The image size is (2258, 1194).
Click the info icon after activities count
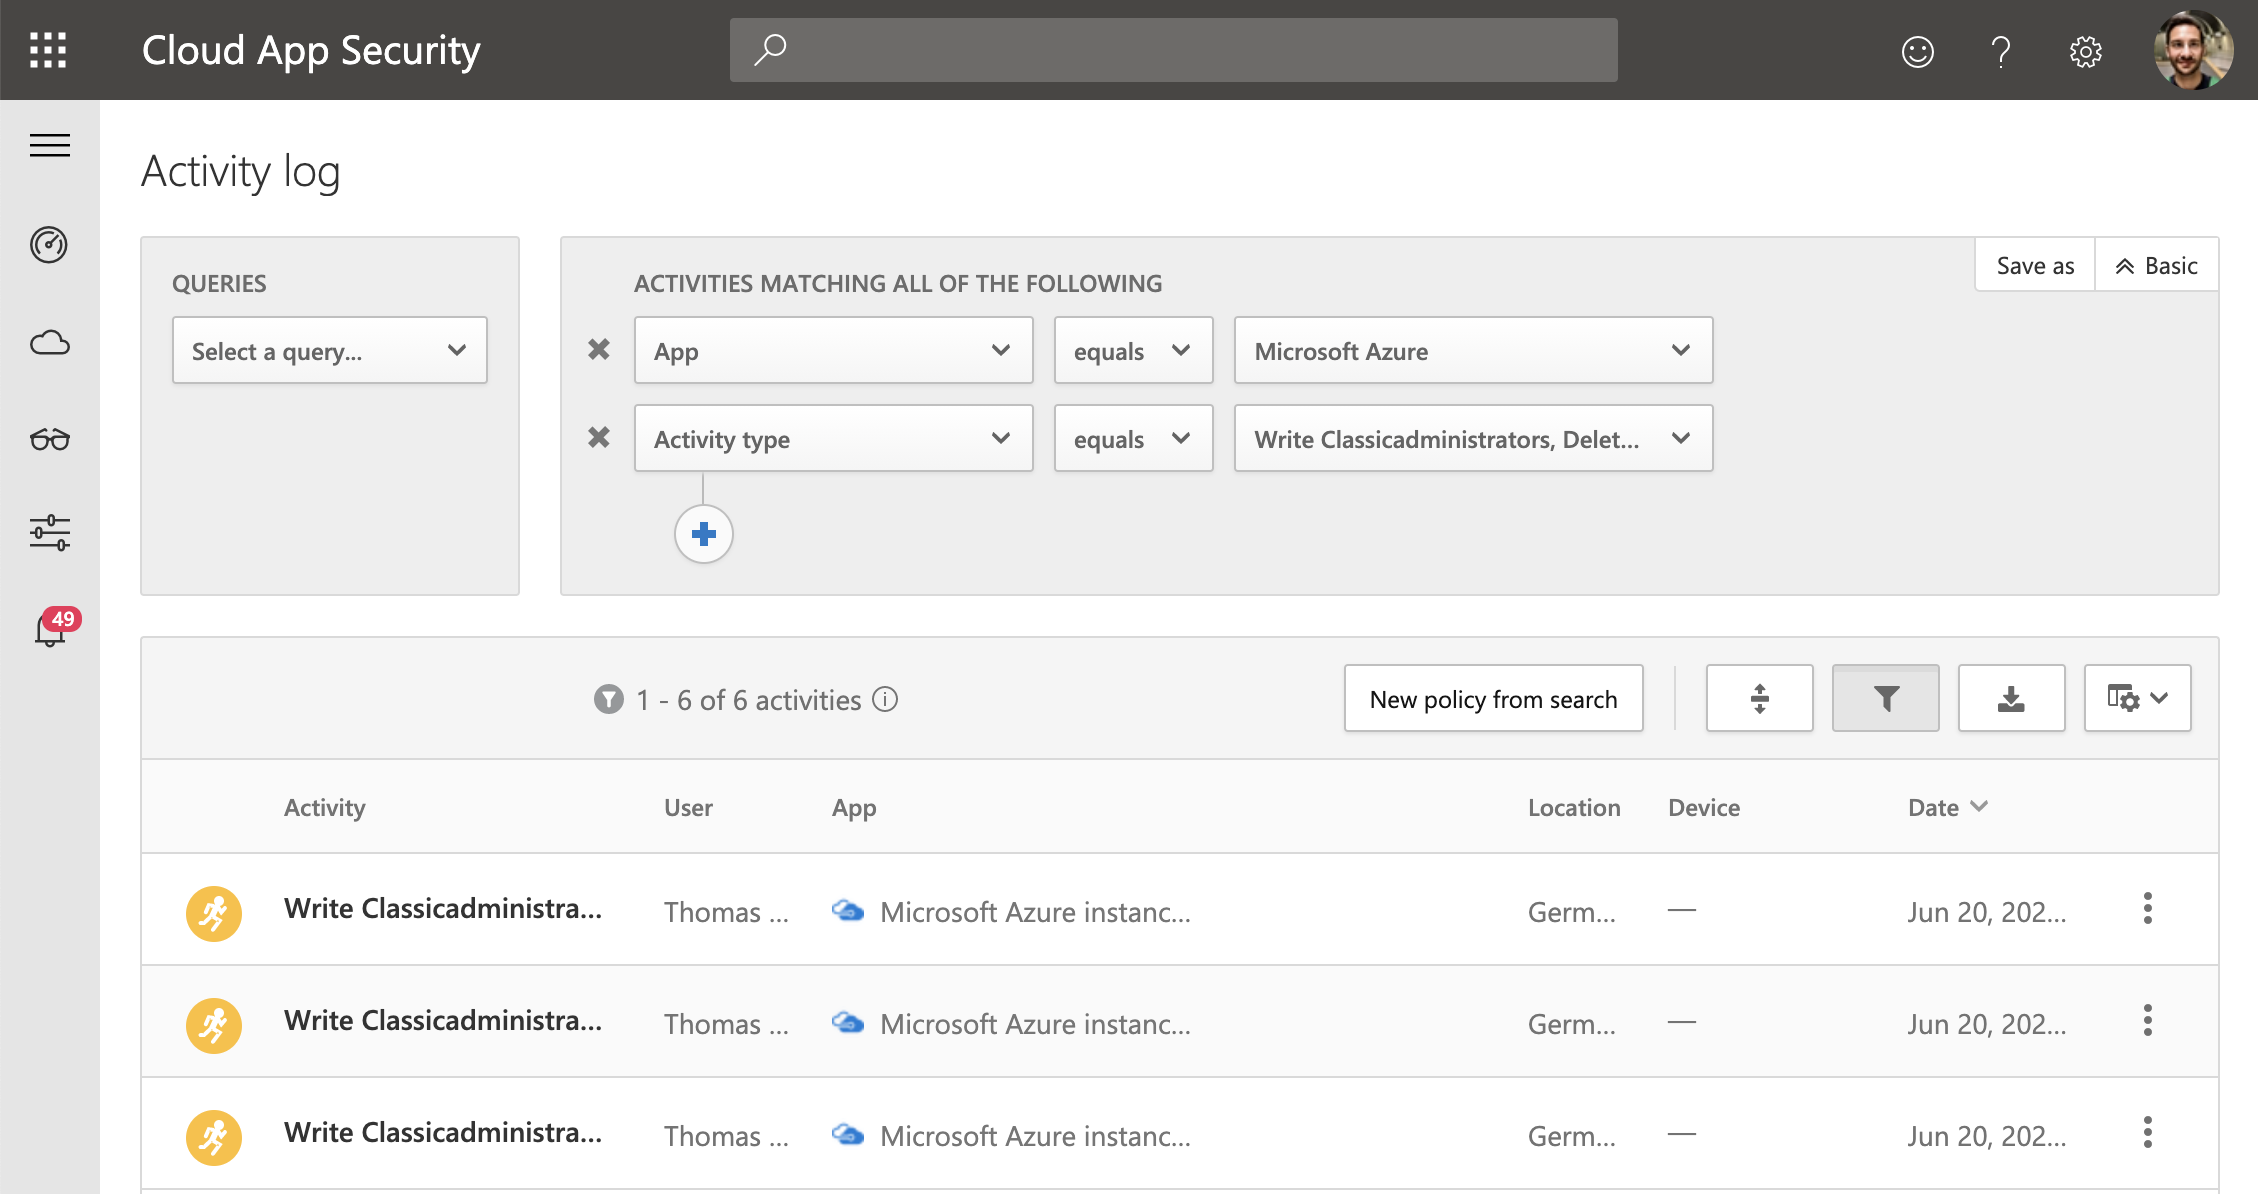pyautogui.click(x=884, y=699)
